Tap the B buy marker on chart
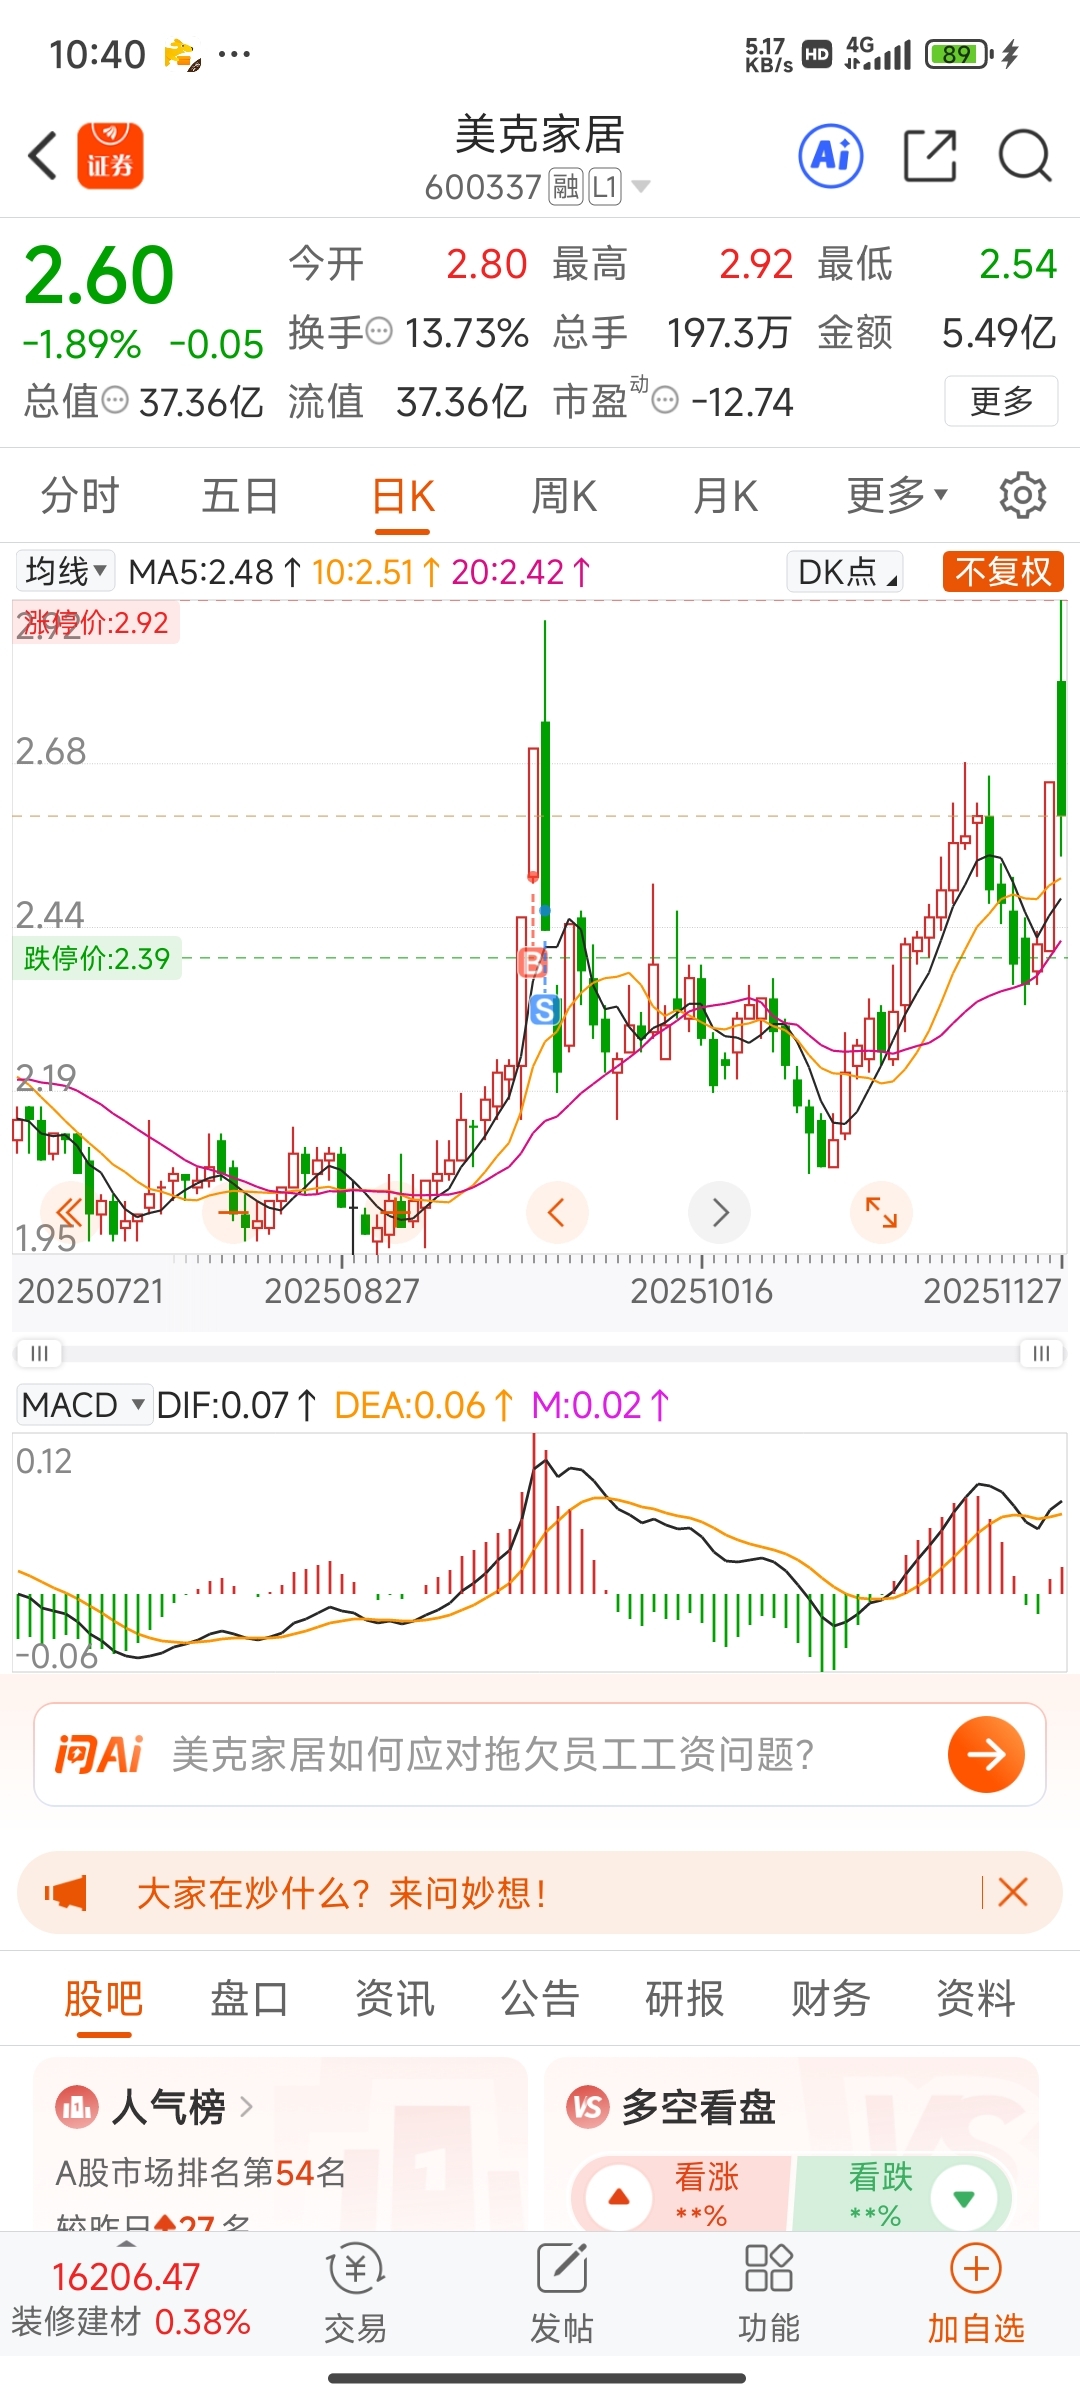 point(532,962)
